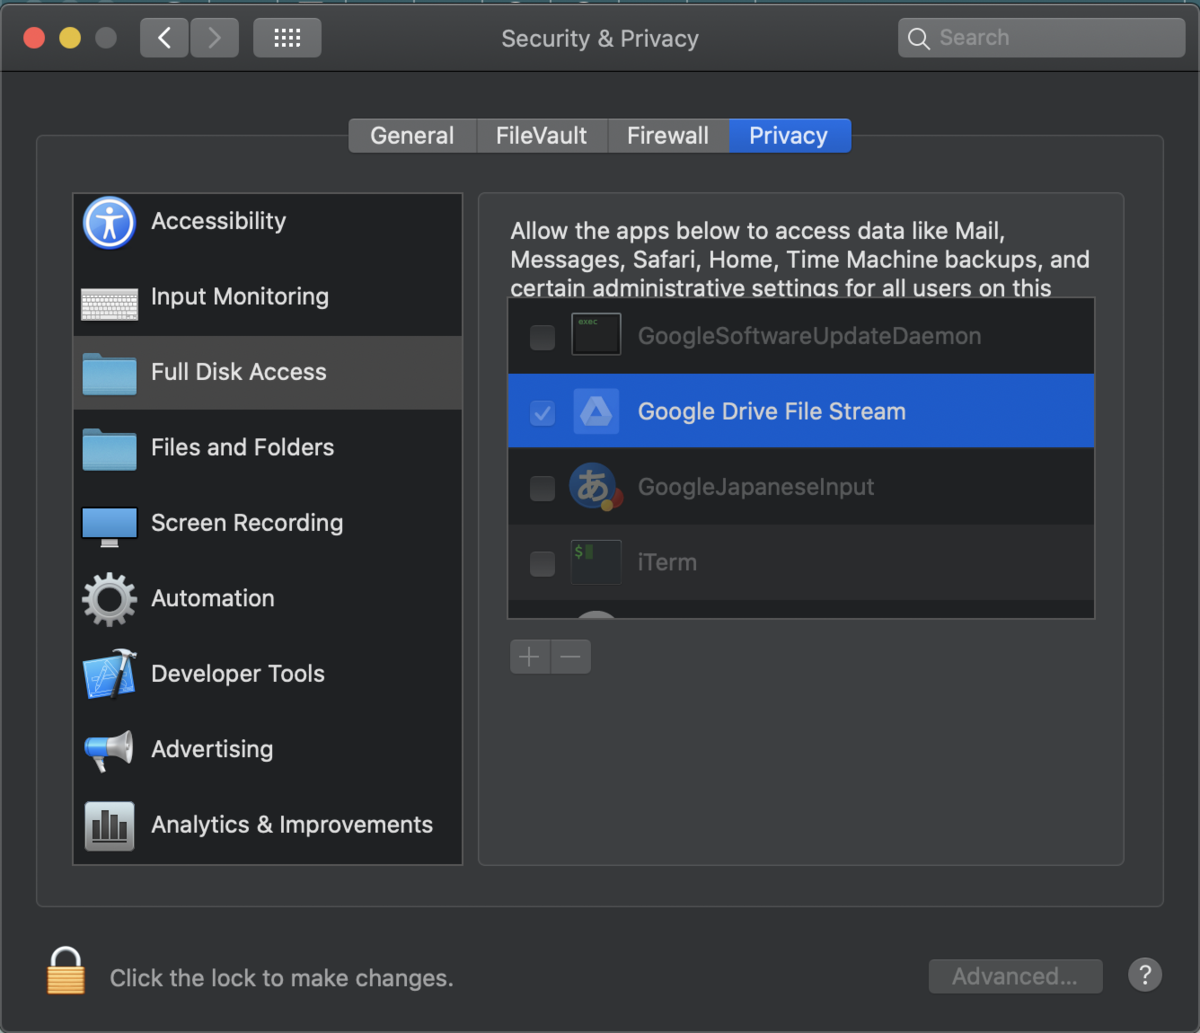
Task: Select the iTerm name text
Action: [x=667, y=562]
